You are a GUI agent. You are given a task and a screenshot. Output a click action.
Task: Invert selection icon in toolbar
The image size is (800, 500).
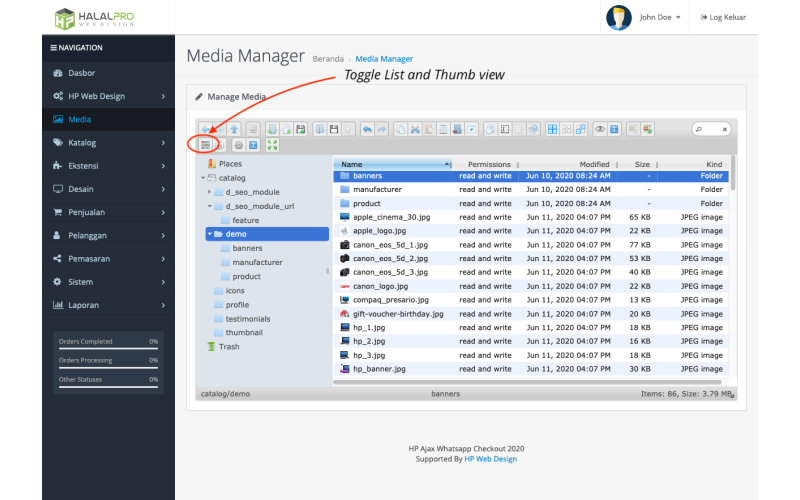[x=581, y=129]
